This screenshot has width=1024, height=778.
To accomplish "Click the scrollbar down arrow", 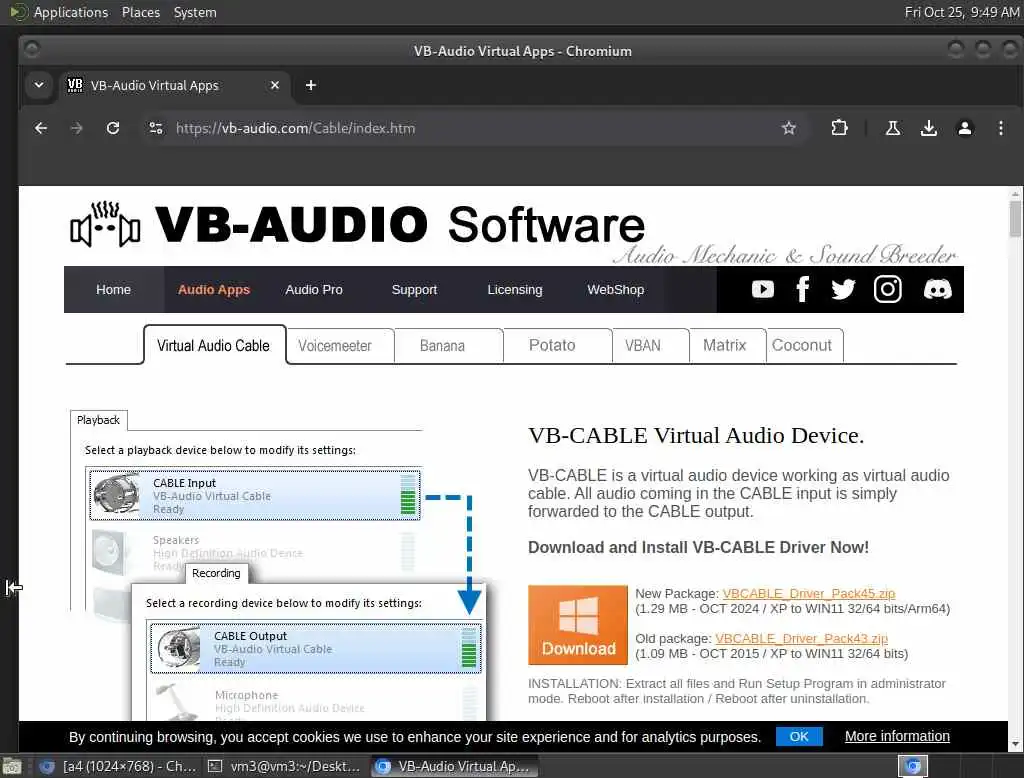I will (x=1015, y=744).
